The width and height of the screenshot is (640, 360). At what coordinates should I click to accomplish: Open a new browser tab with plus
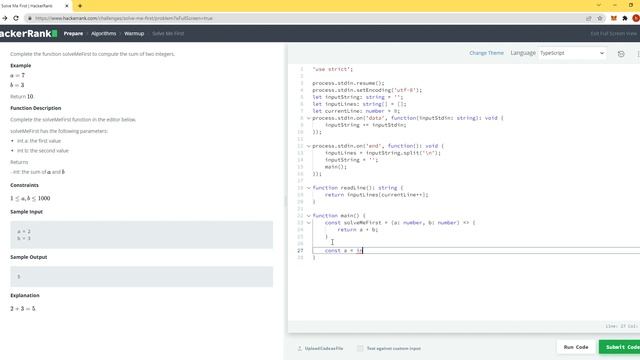click(80, 6)
